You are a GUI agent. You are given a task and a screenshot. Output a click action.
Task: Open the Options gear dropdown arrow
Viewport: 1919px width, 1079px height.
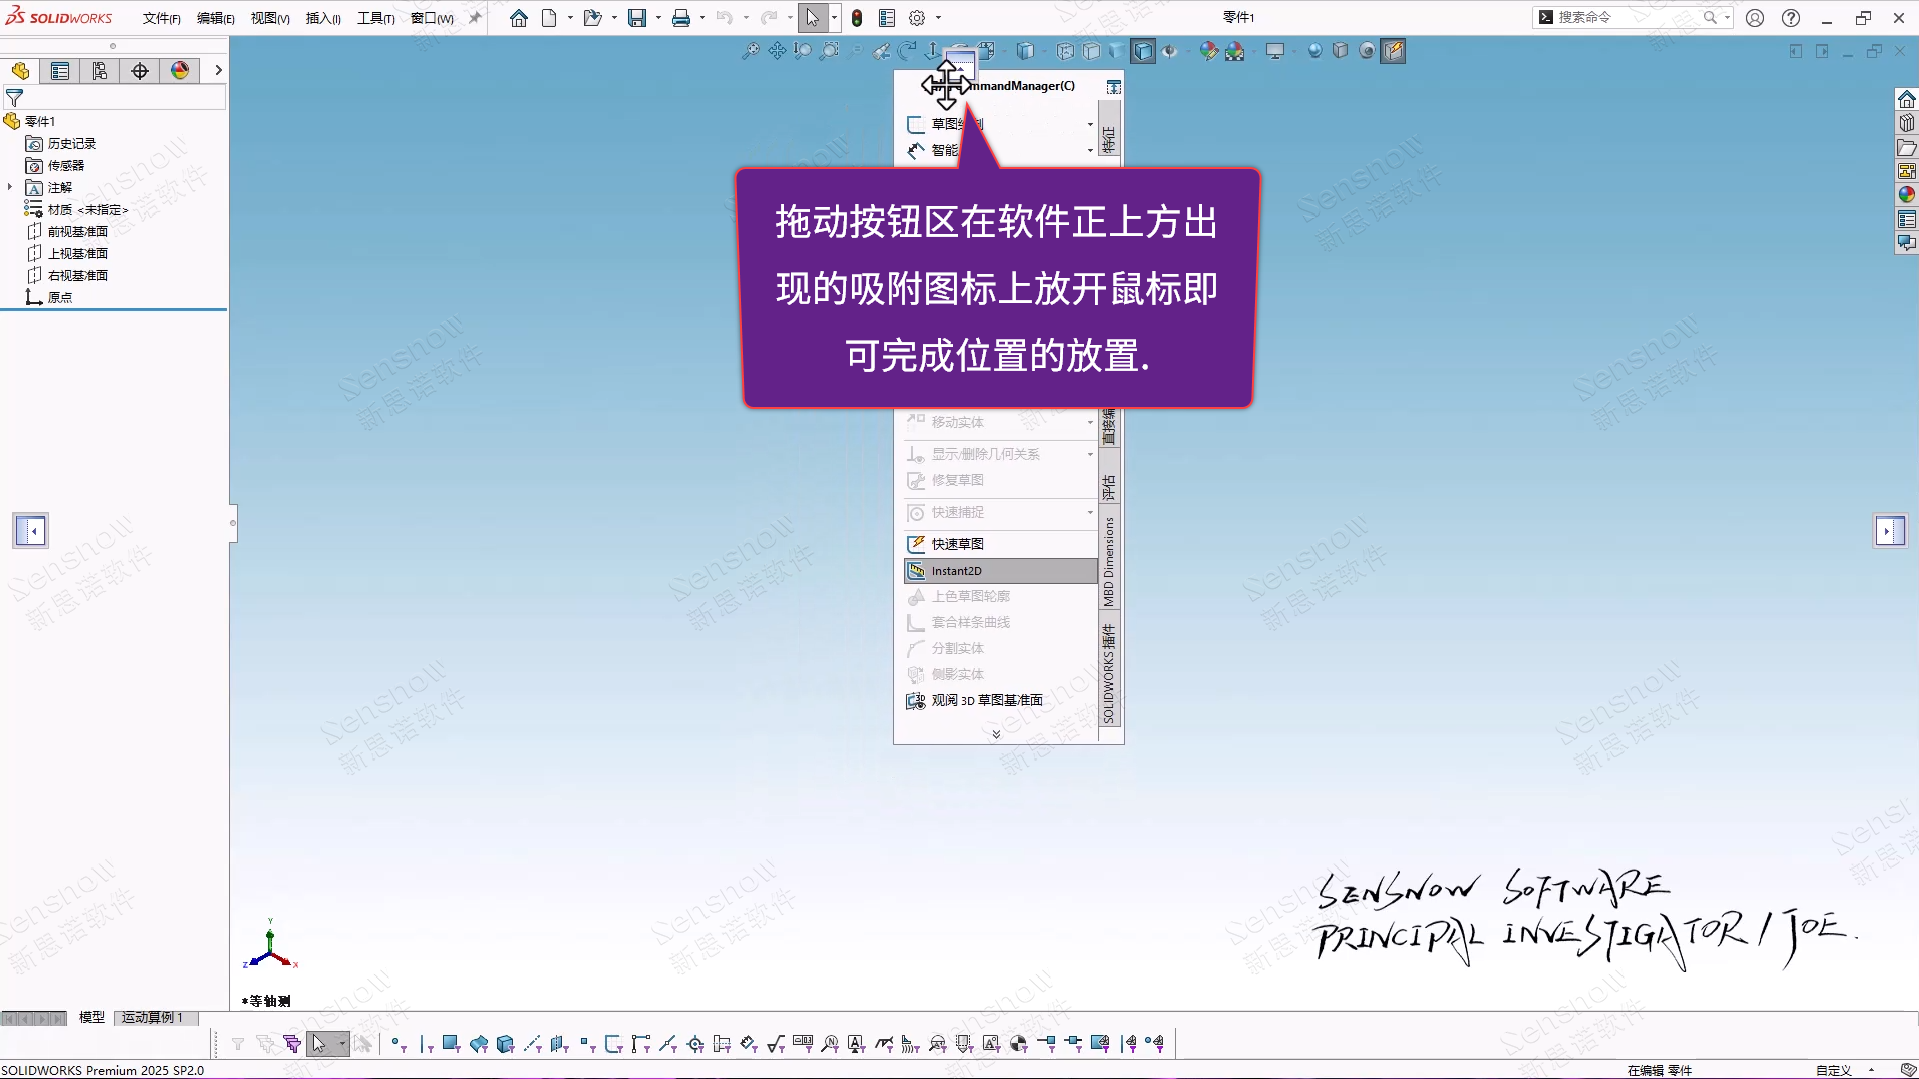click(938, 18)
